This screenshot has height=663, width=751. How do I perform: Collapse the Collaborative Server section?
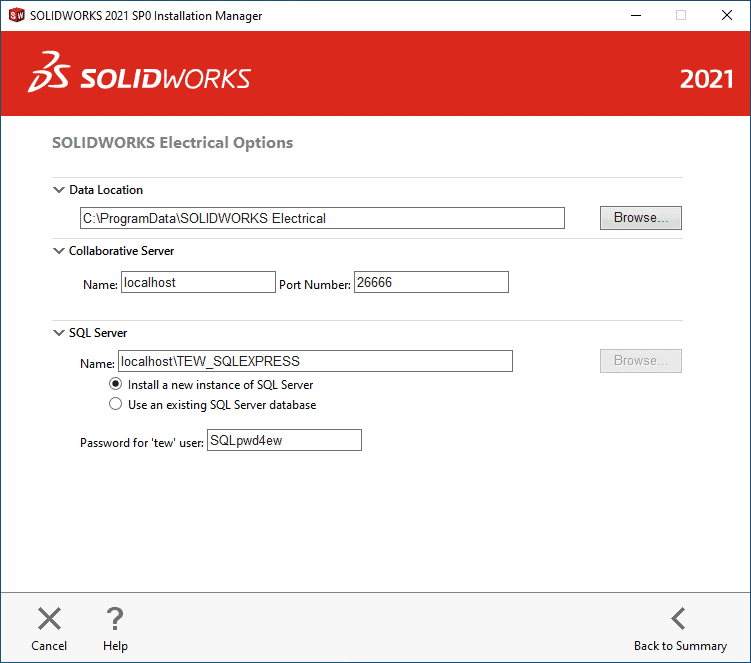(58, 251)
